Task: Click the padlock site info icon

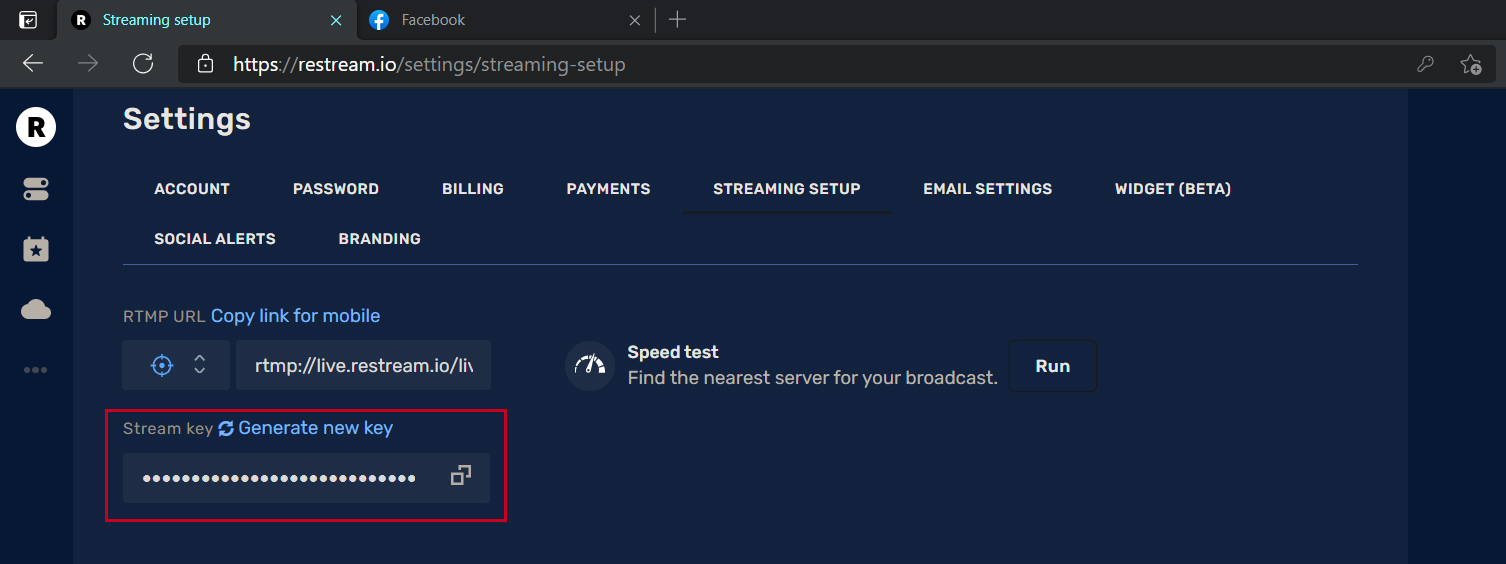Action: [205, 64]
